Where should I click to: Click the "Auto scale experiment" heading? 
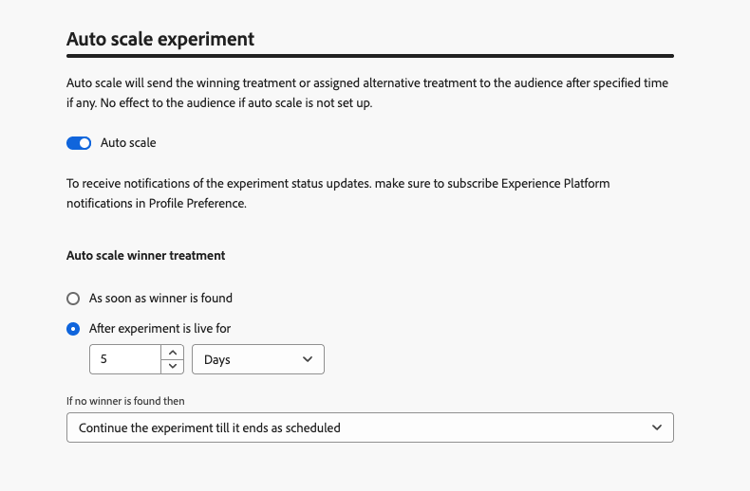tap(160, 39)
